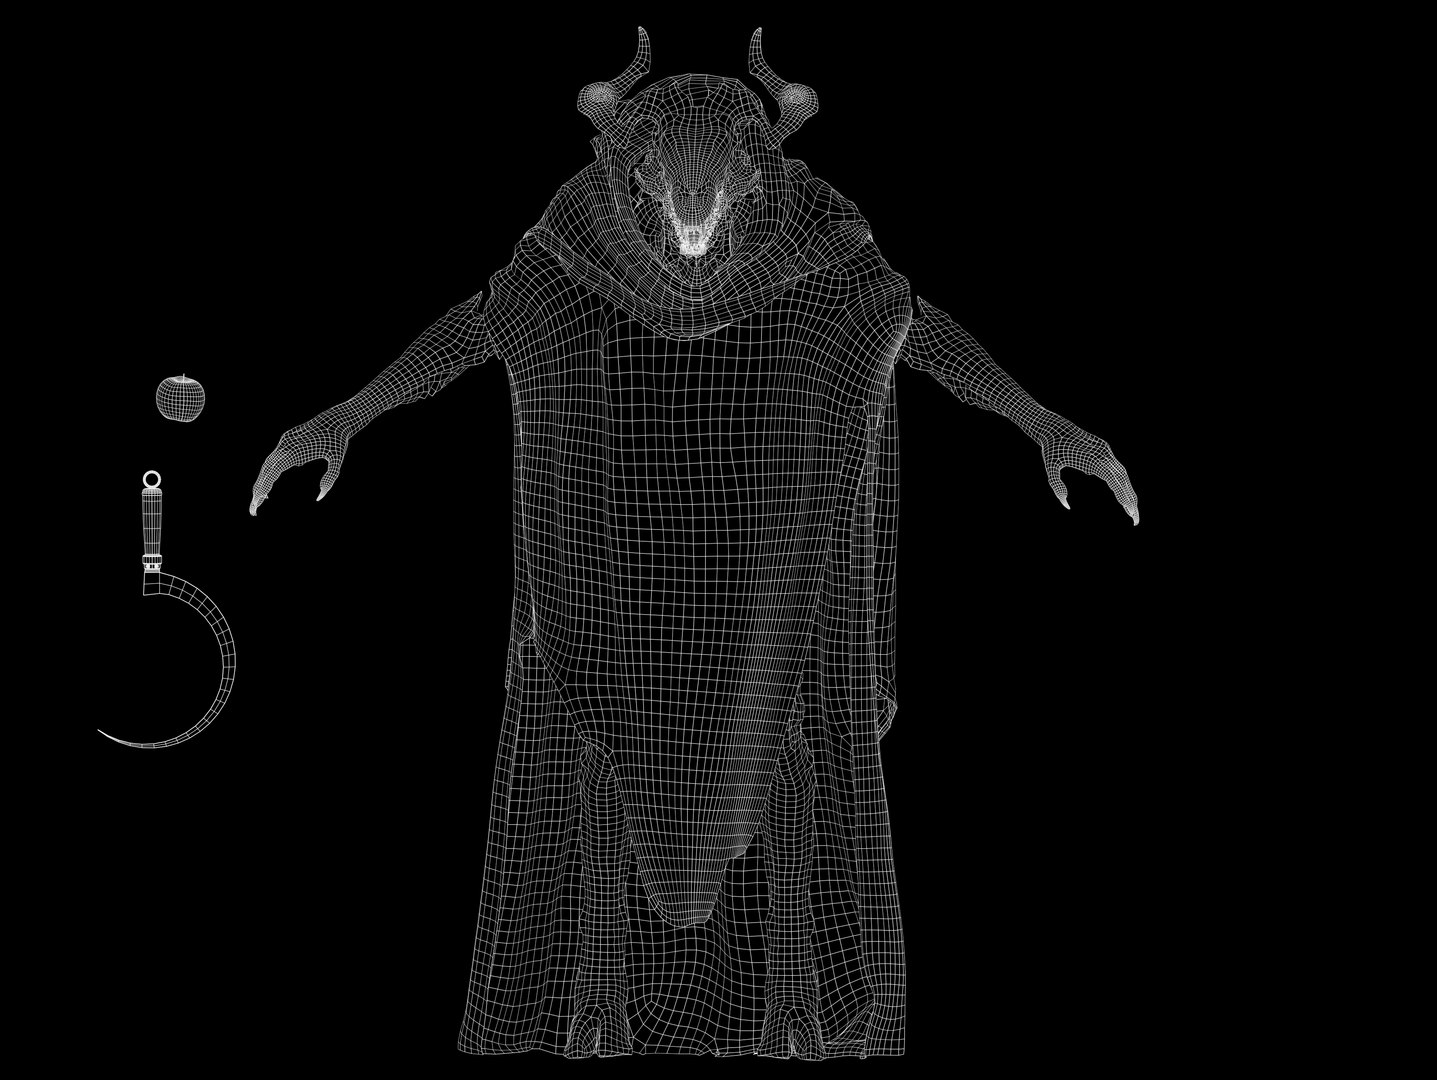Select the sickle wireframe model
1437x1080 pixels.
point(167,609)
